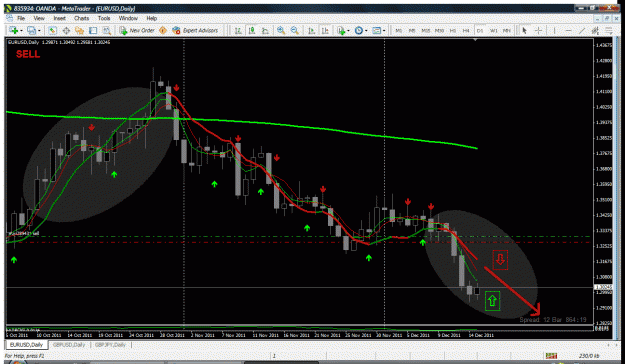625x364 pixels.
Task: Open the File menu
Action: (21, 18)
